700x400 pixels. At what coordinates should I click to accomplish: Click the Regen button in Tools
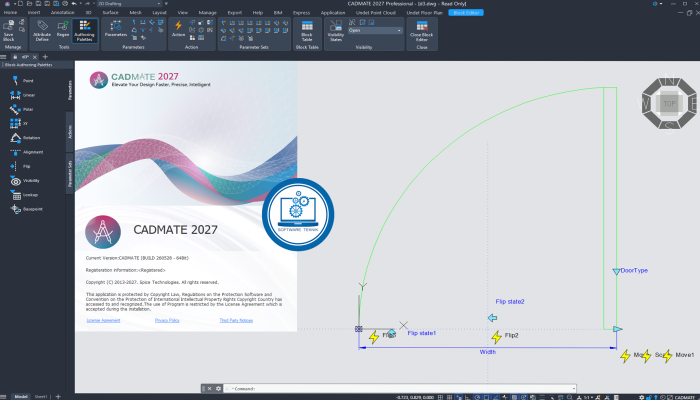pyautogui.click(x=63, y=29)
